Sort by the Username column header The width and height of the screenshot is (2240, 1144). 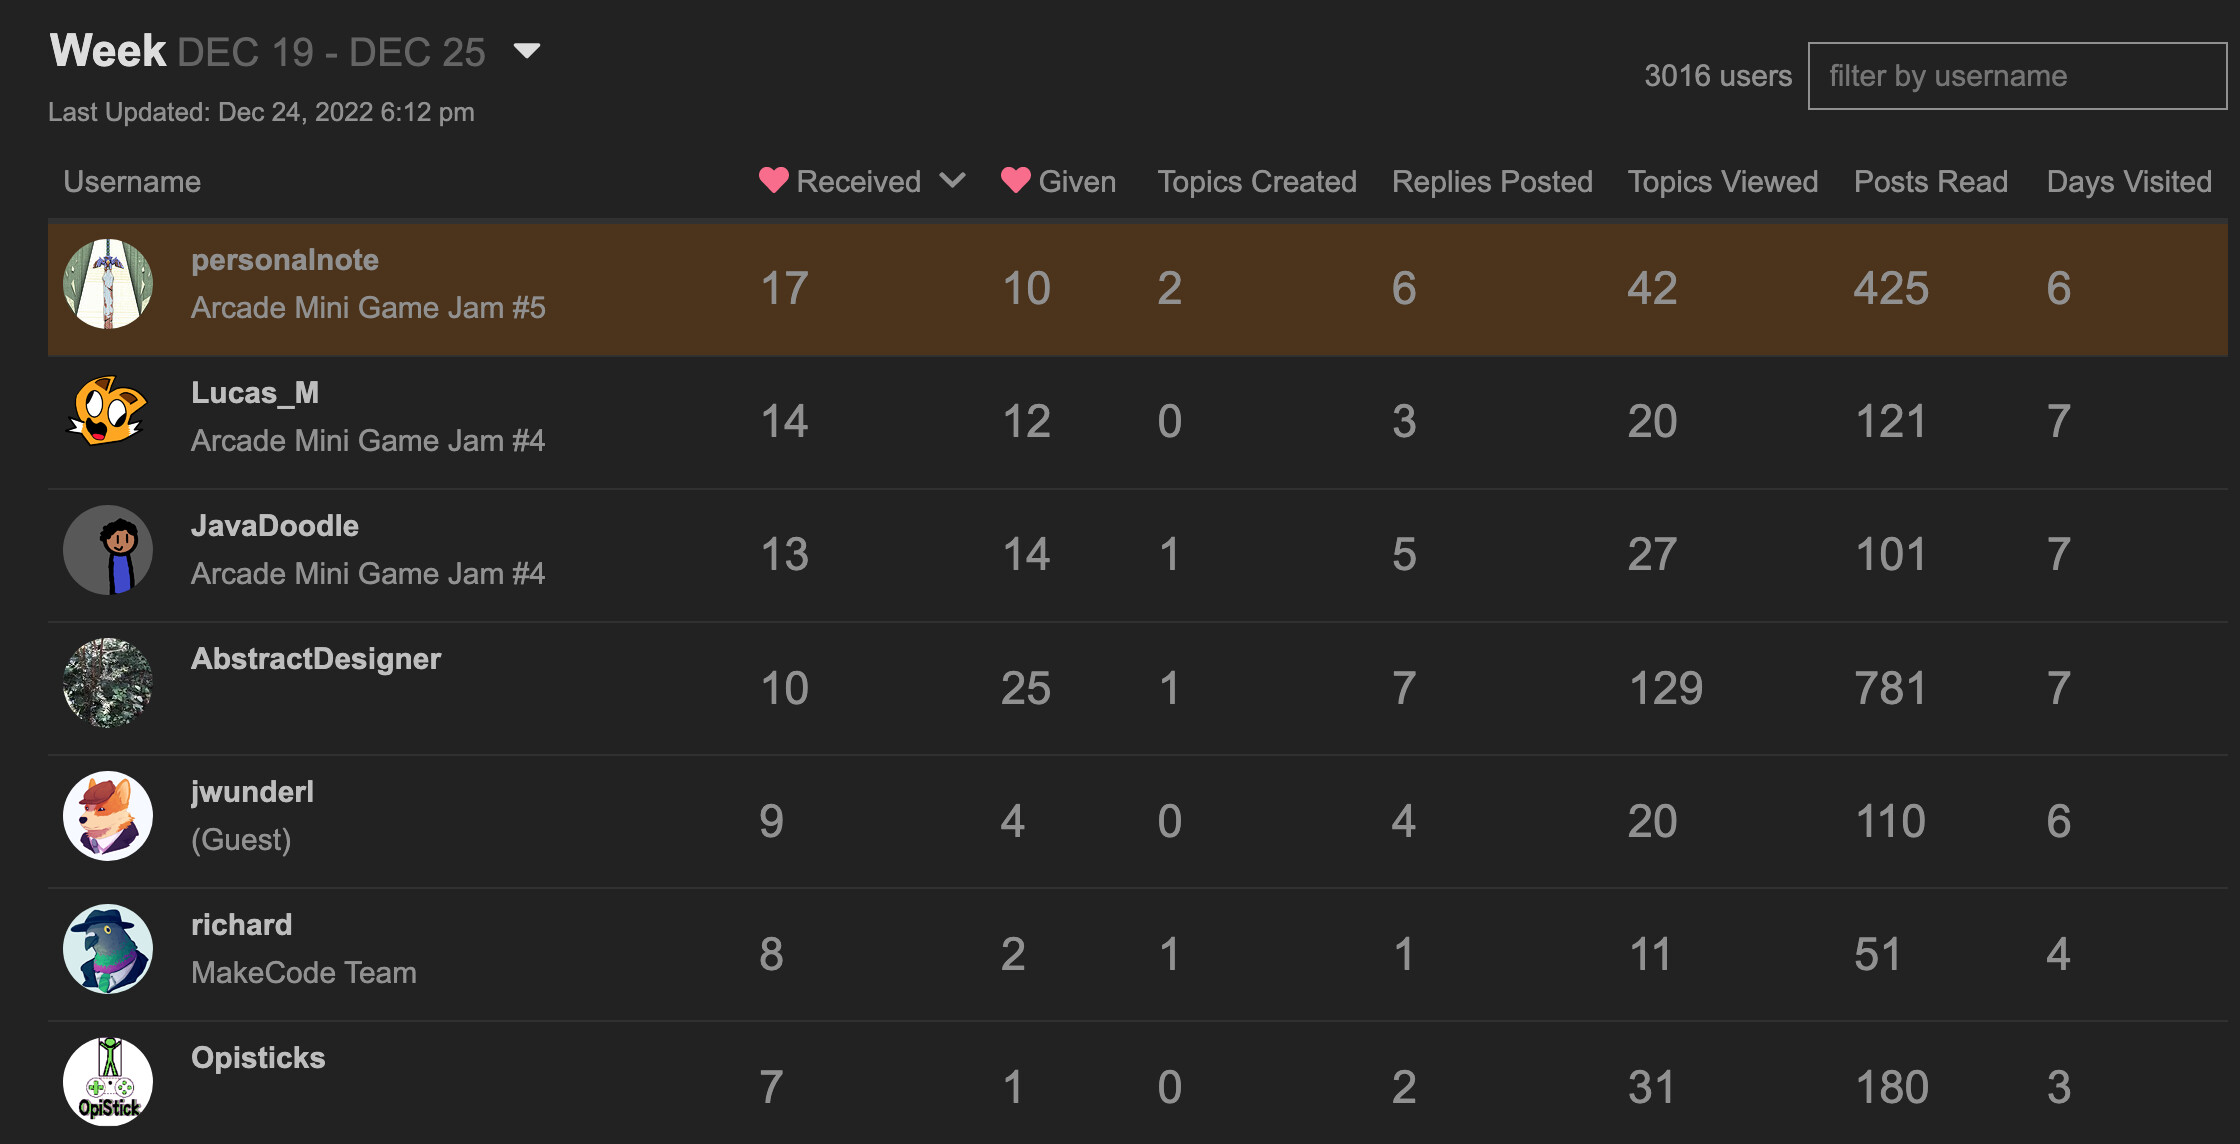pyautogui.click(x=132, y=182)
